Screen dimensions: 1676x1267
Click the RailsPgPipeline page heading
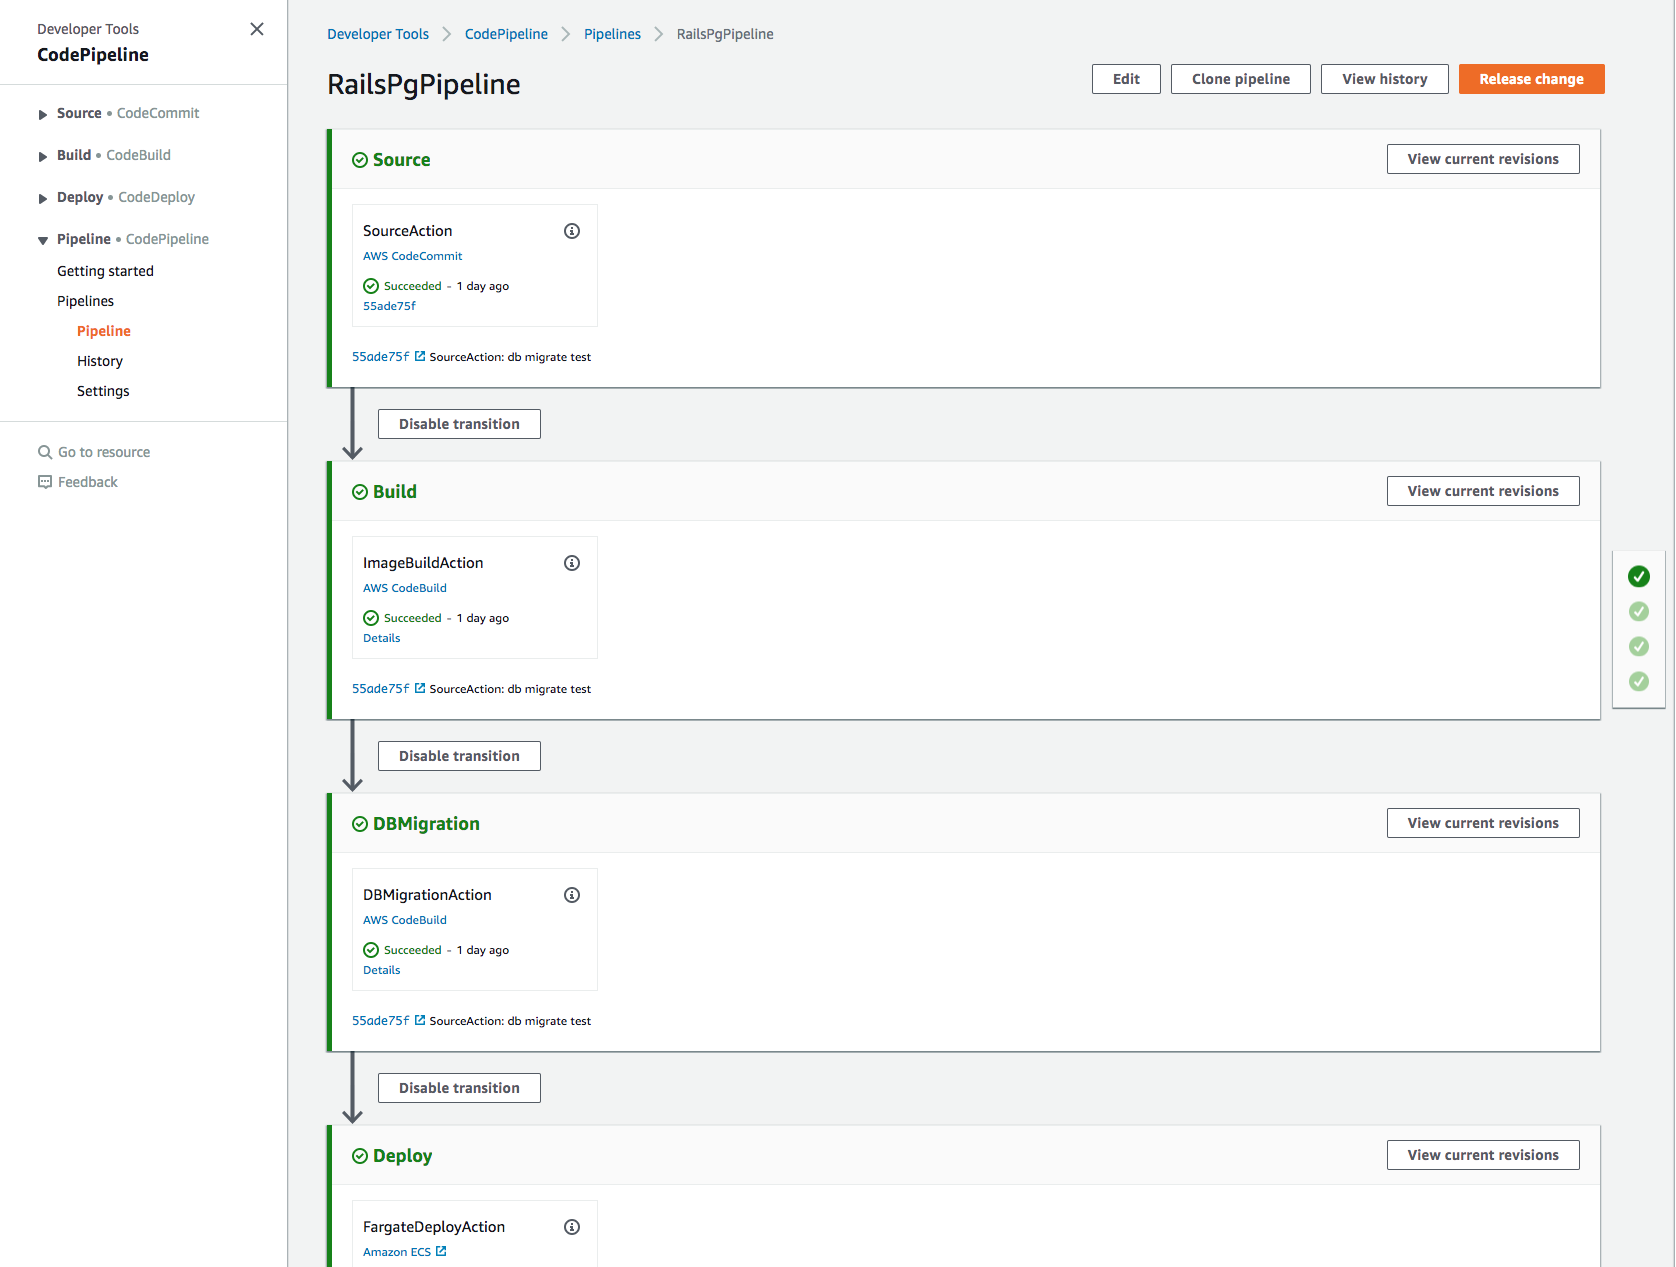pyautogui.click(x=423, y=84)
